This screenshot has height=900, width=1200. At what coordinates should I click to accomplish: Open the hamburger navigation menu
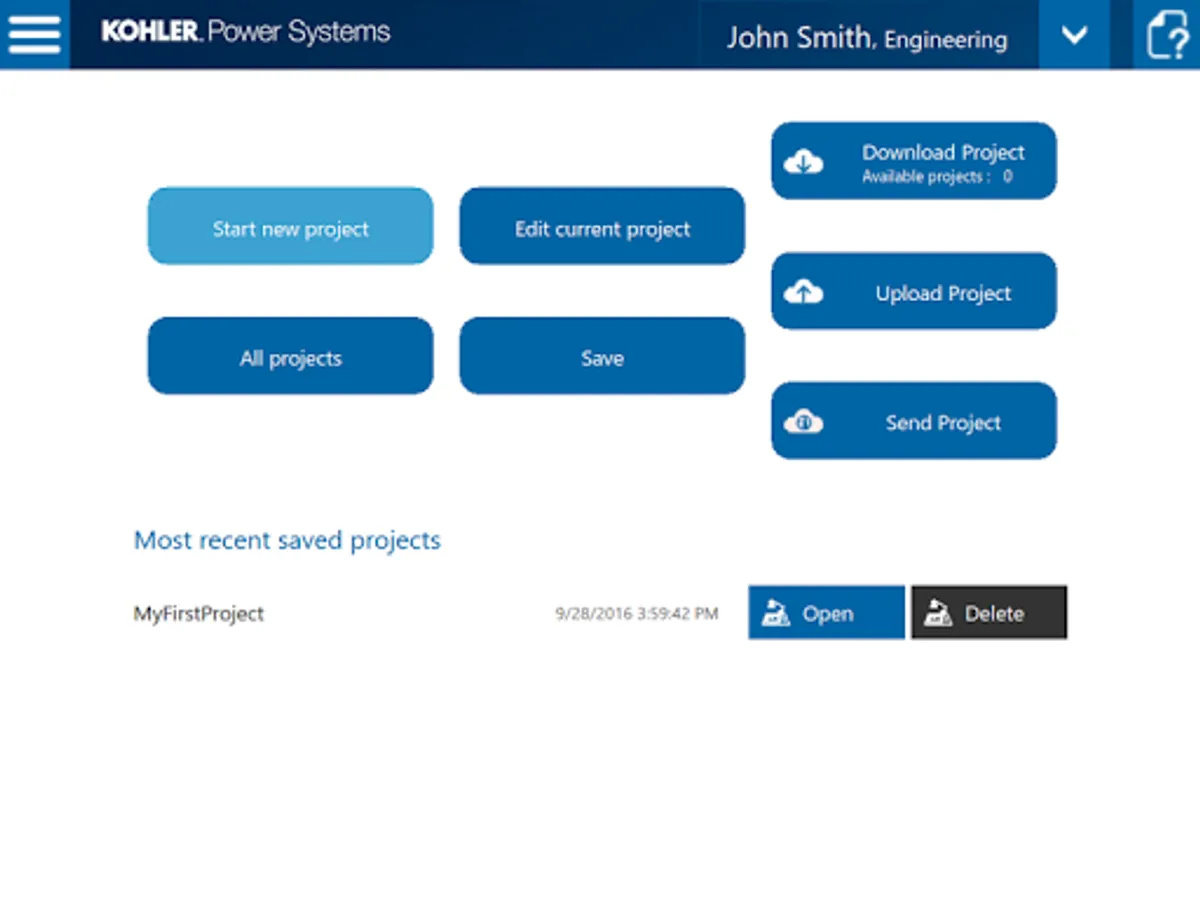[x=34, y=35]
